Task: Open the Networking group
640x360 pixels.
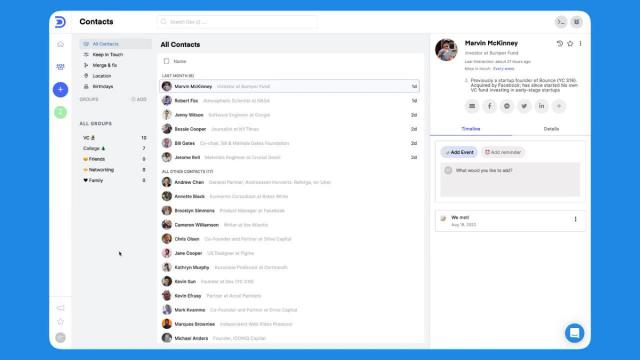Action: click(115, 170)
